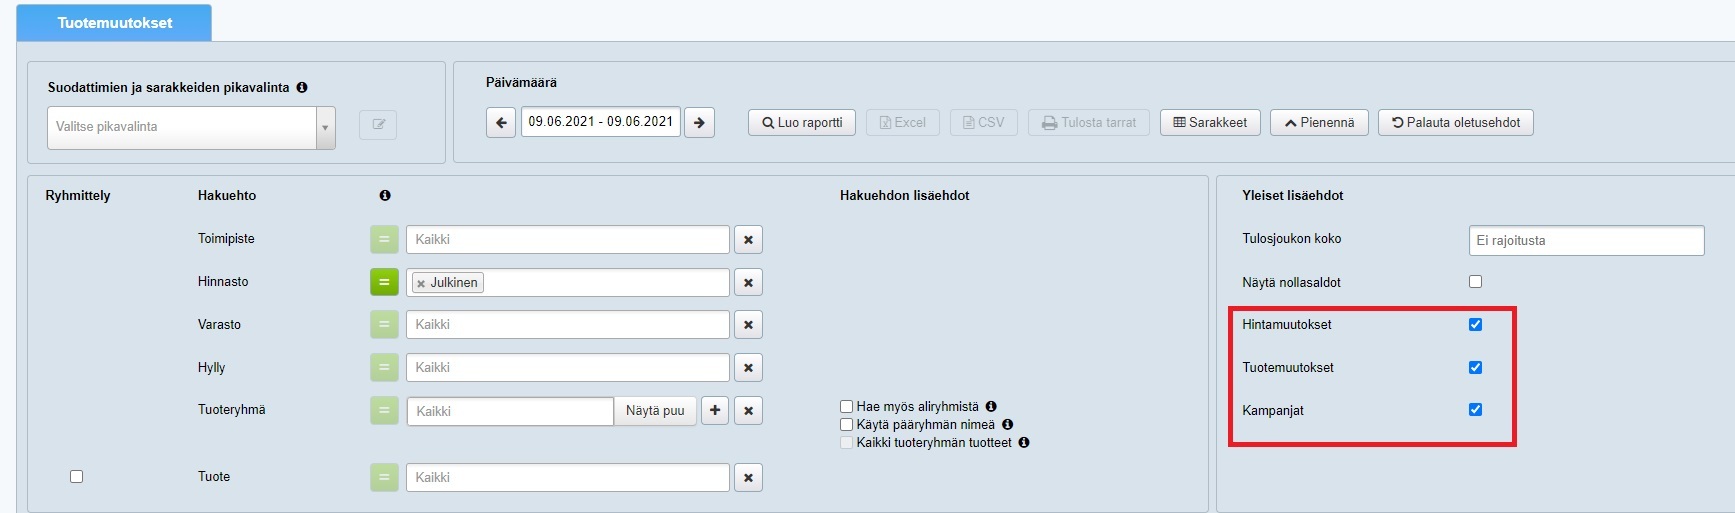Toggle the green equals operator for Hinnasto
Image resolution: width=1735 pixels, height=513 pixels.
click(384, 283)
